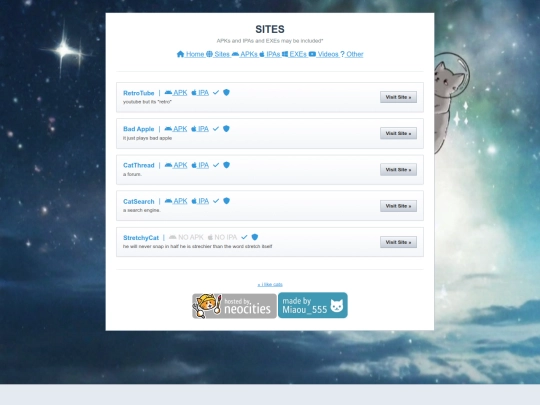
Task: Download the CatSearch IPA
Action: [200, 201]
